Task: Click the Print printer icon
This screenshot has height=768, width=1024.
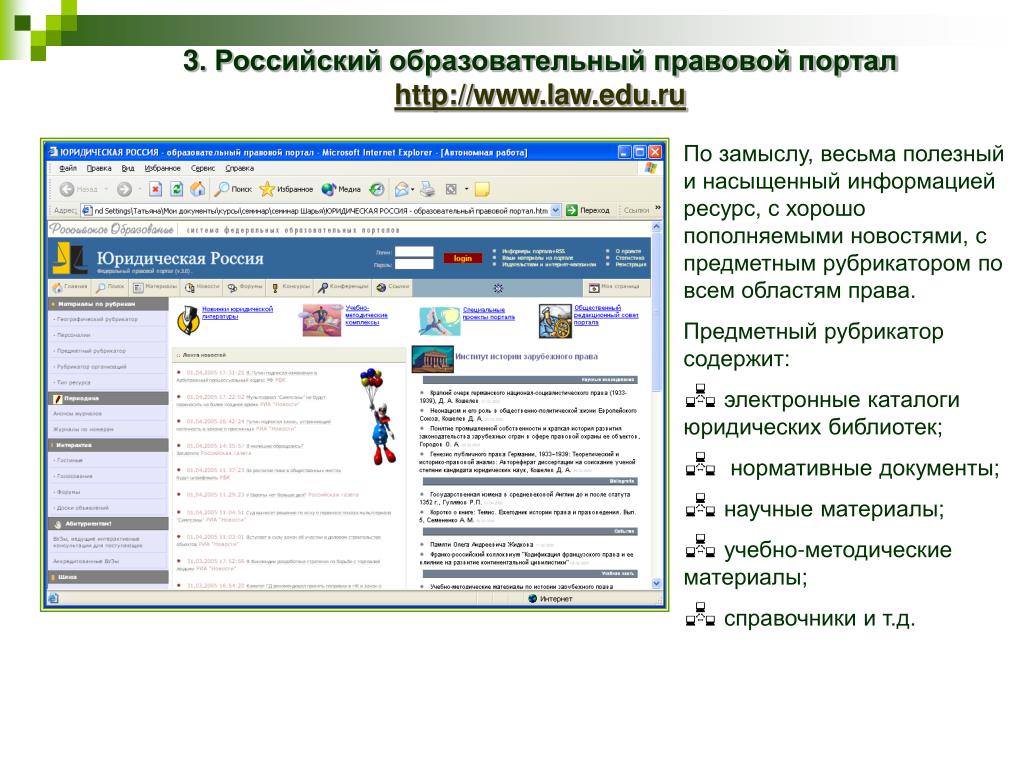Action: 427,189
